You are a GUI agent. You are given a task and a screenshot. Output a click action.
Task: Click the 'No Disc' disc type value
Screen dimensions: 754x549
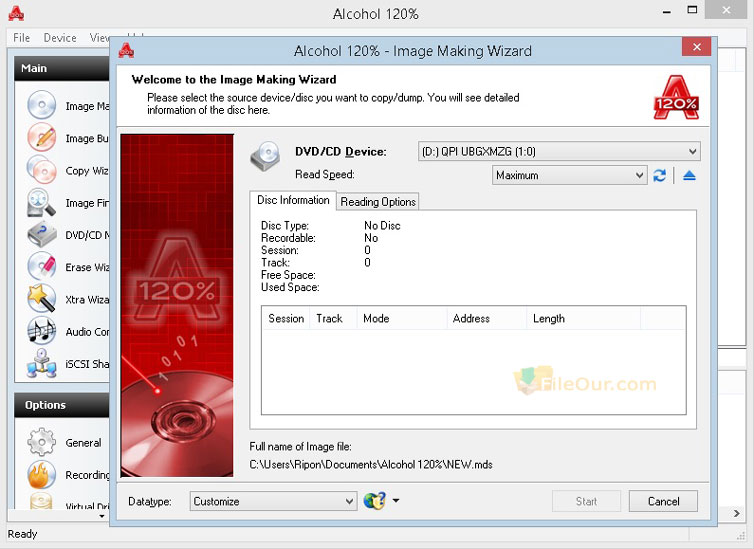point(382,225)
